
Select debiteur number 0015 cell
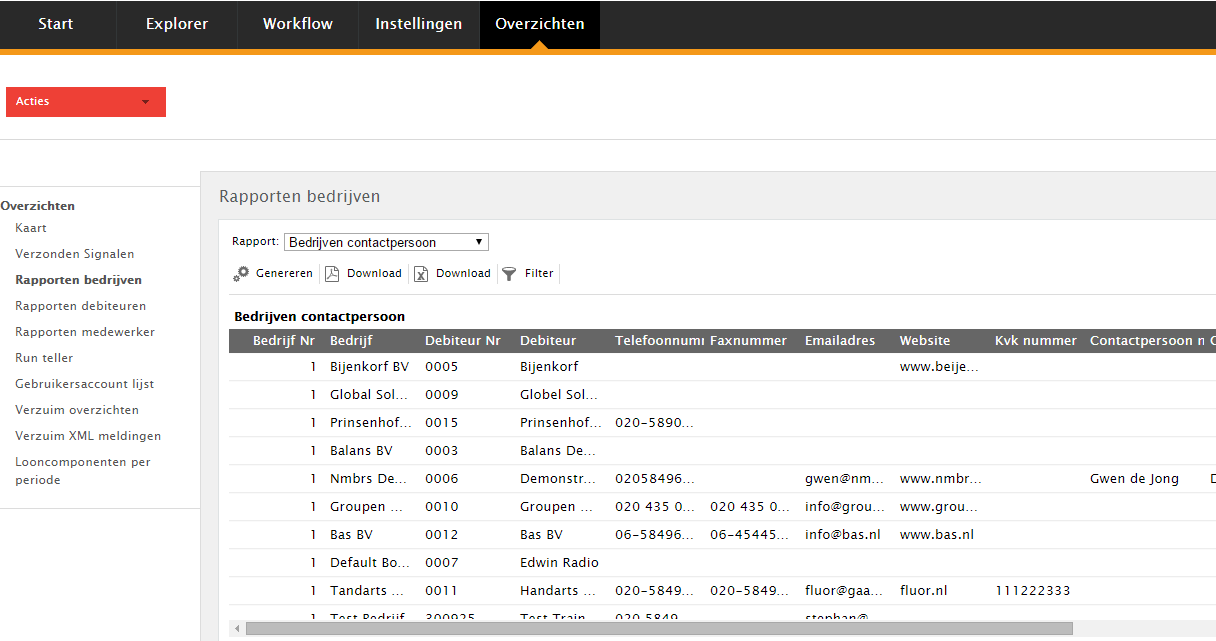pos(441,423)
